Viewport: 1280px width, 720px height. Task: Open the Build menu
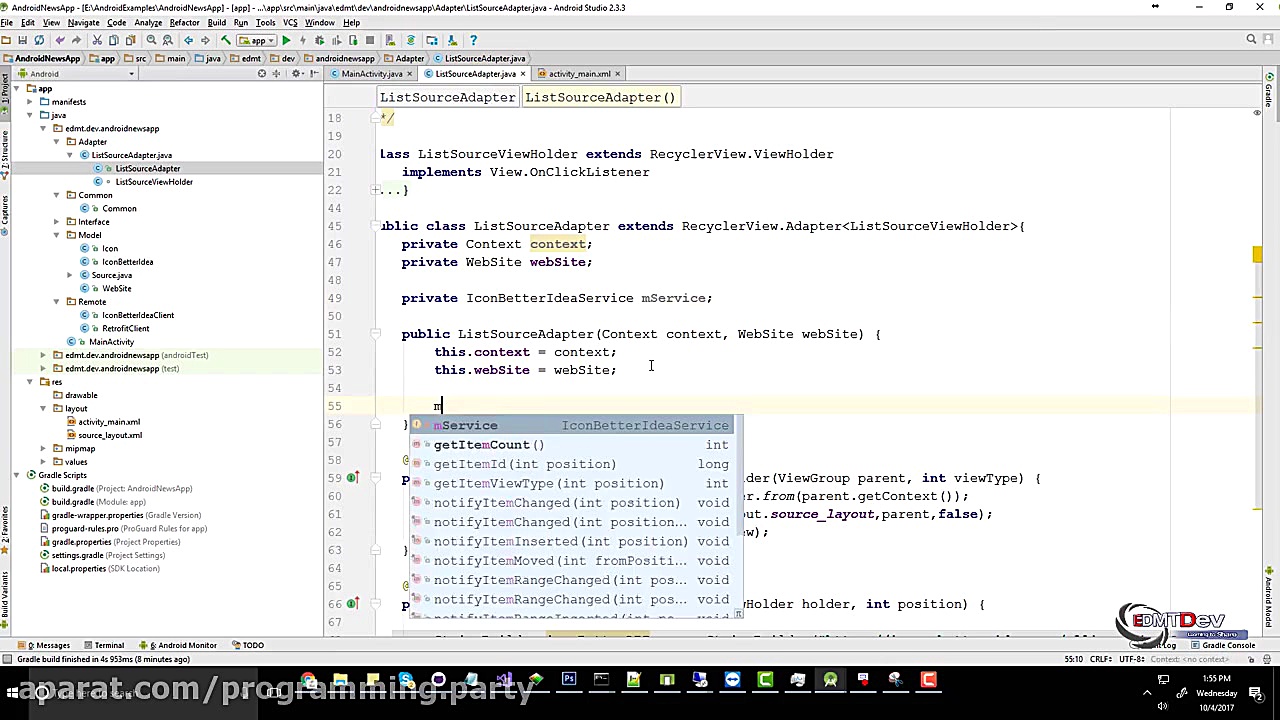coord(216,22)
